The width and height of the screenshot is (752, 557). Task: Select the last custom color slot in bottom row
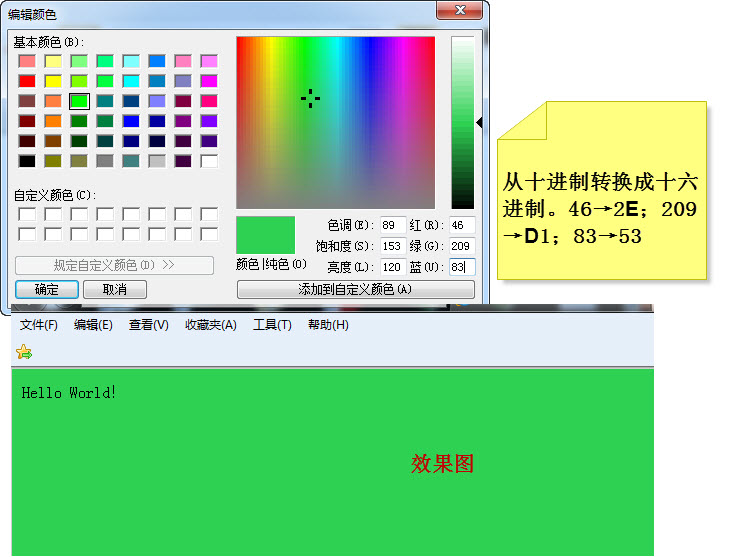(209, 234)
